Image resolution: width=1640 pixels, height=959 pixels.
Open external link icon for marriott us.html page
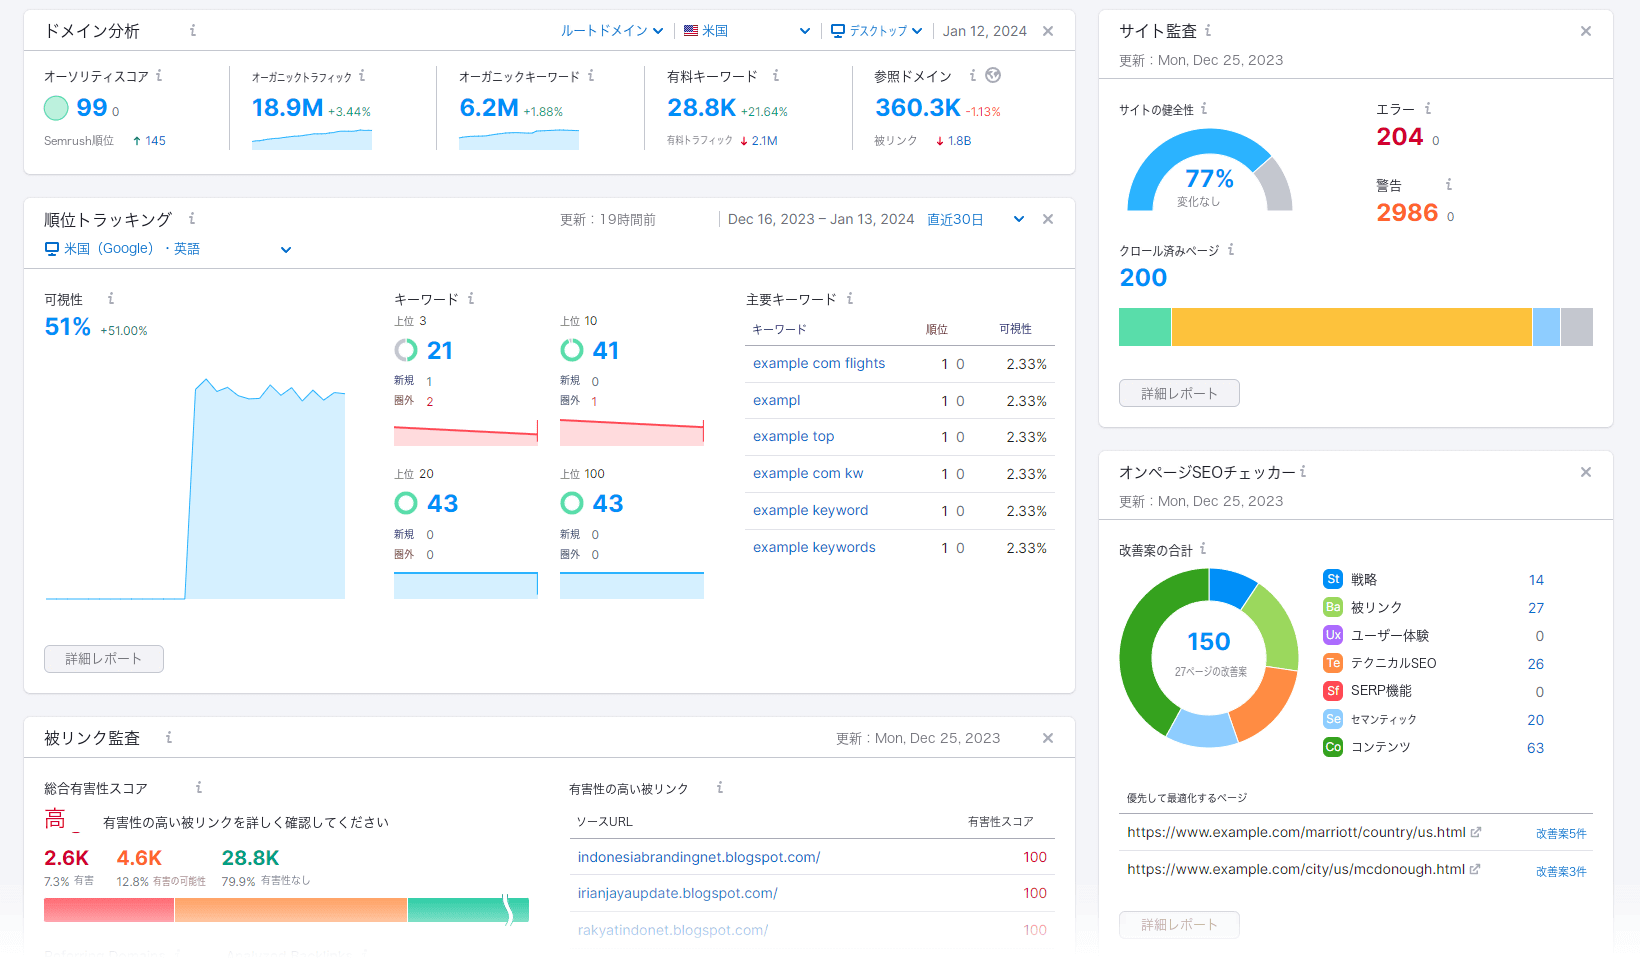tap(1476, 832)
